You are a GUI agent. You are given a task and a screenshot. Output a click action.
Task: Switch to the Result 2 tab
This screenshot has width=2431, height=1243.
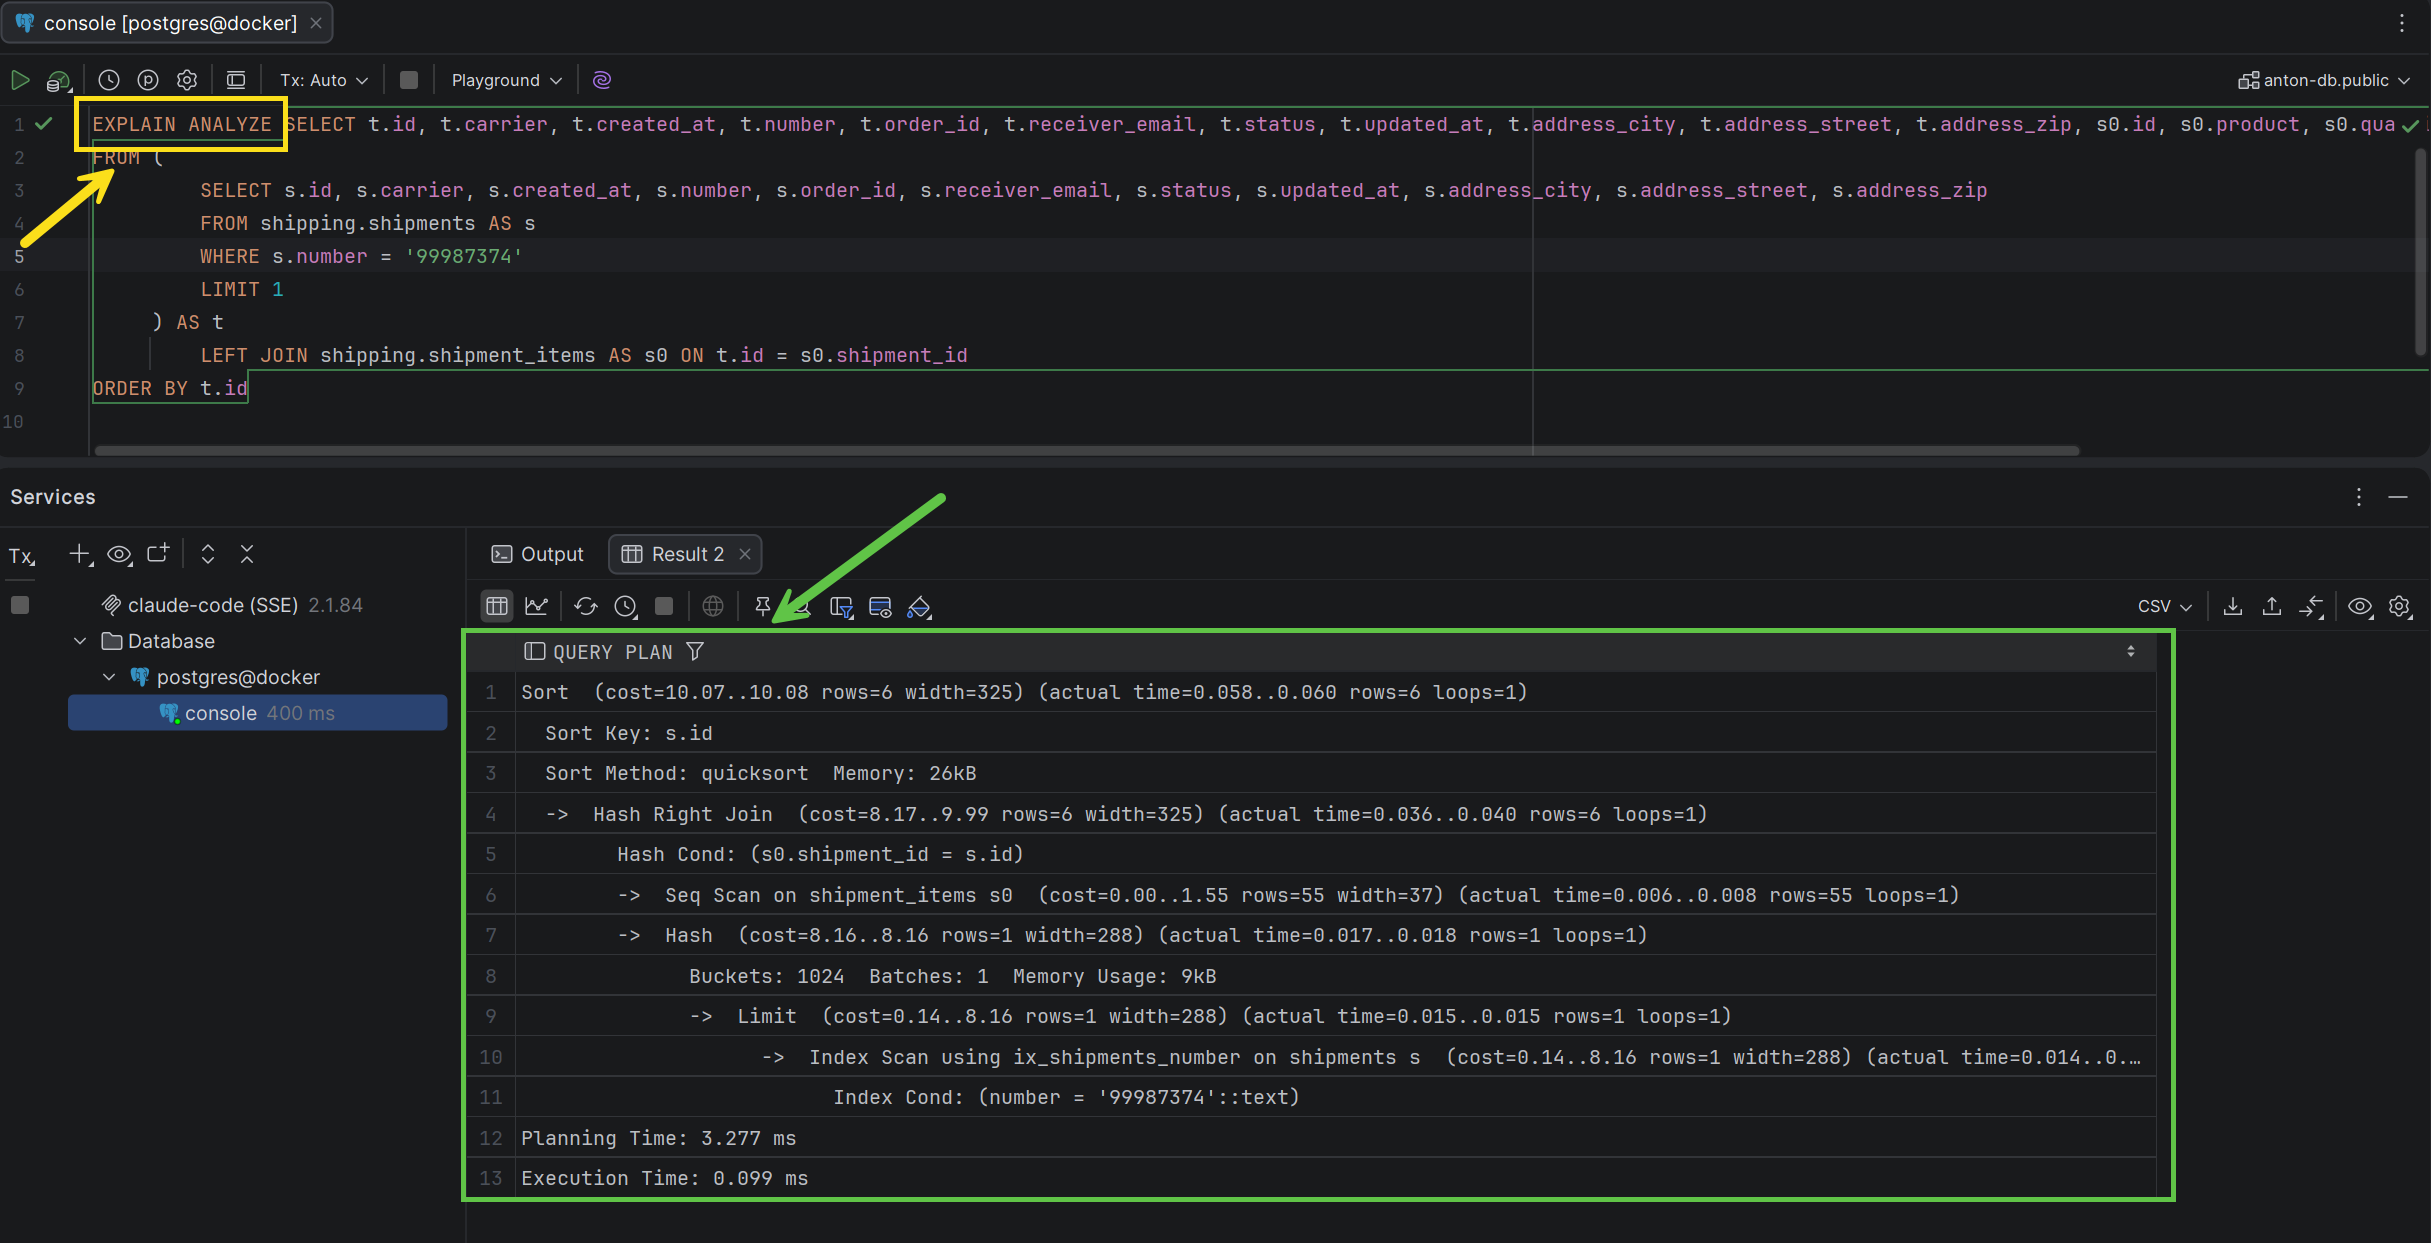tap(686, 554)
